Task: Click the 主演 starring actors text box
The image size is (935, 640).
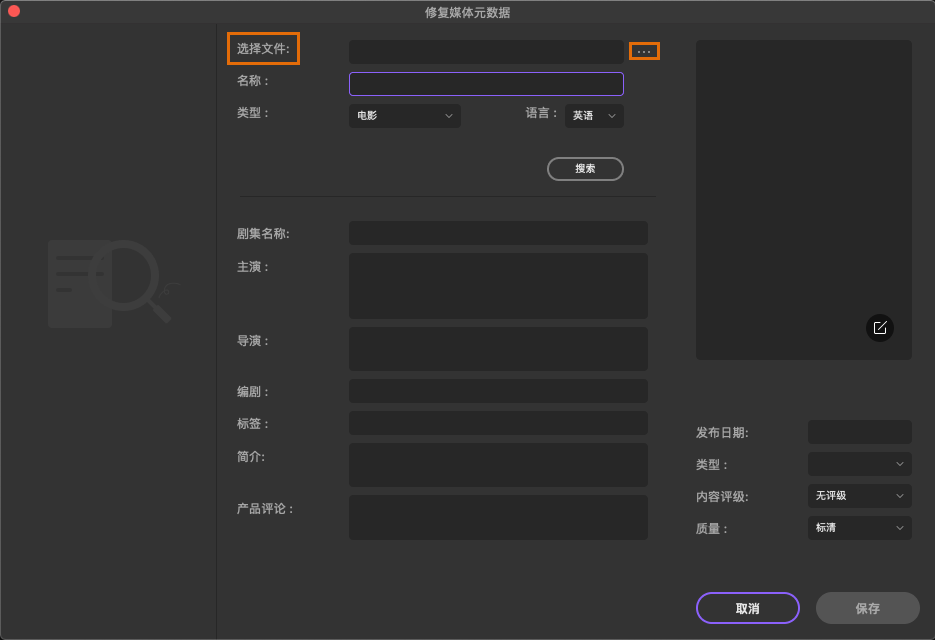Action: (x=497, y=285)
